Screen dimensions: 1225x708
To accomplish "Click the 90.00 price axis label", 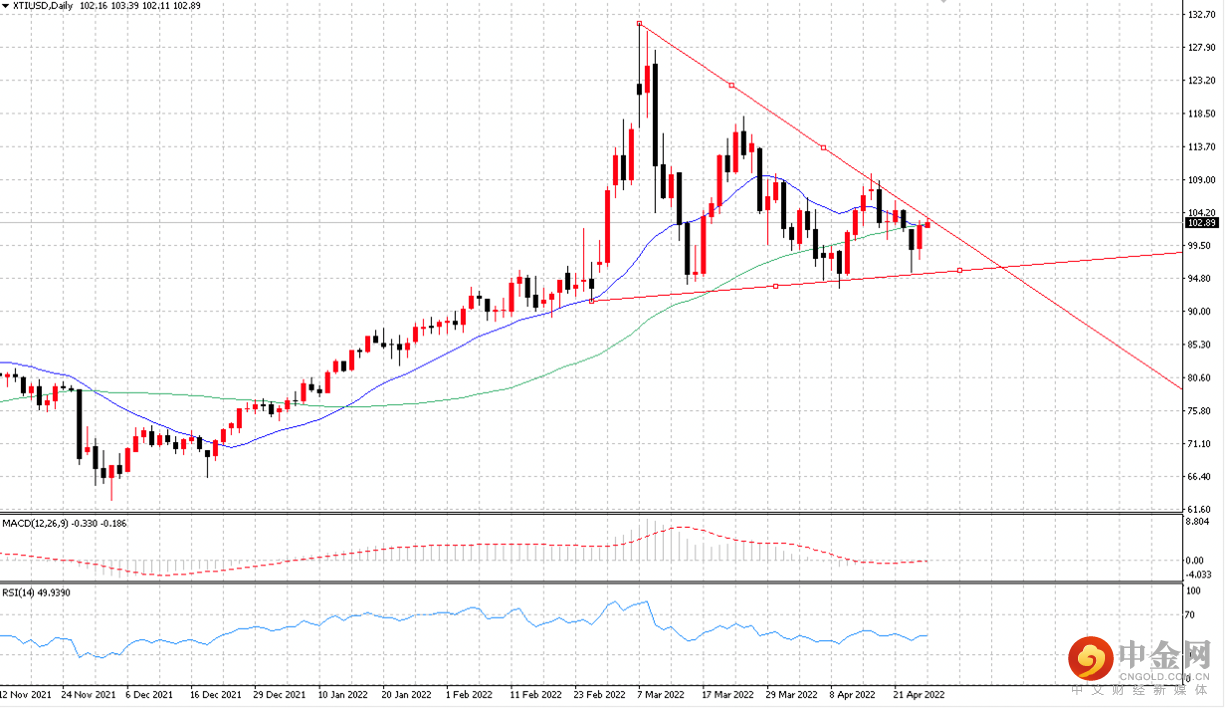I will click(1198, 312).
